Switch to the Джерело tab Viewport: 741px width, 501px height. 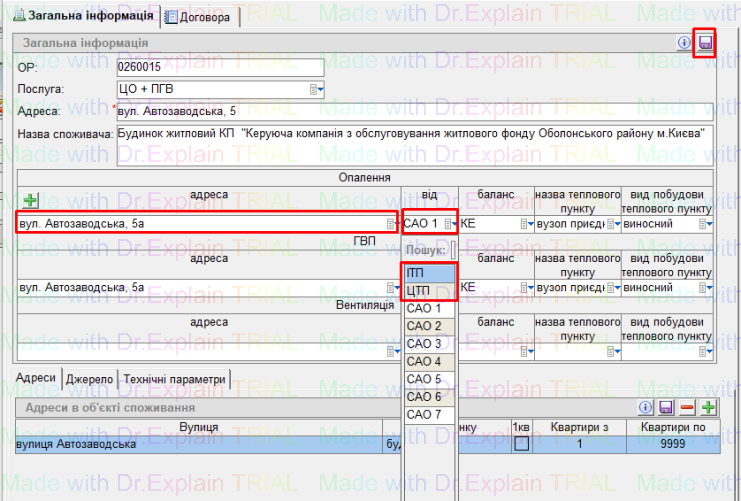pos(89,379)
